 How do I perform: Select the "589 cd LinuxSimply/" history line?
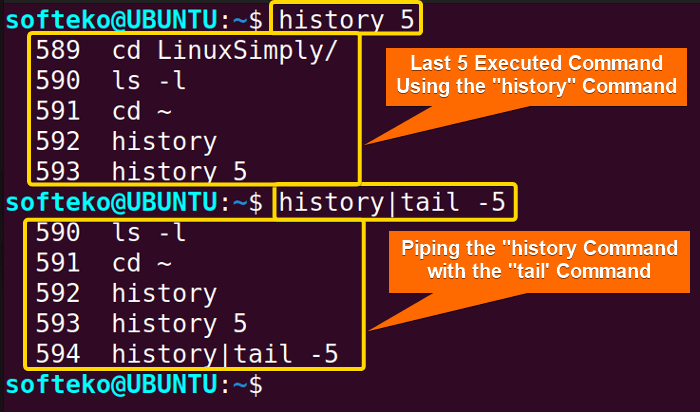point(186,50)
